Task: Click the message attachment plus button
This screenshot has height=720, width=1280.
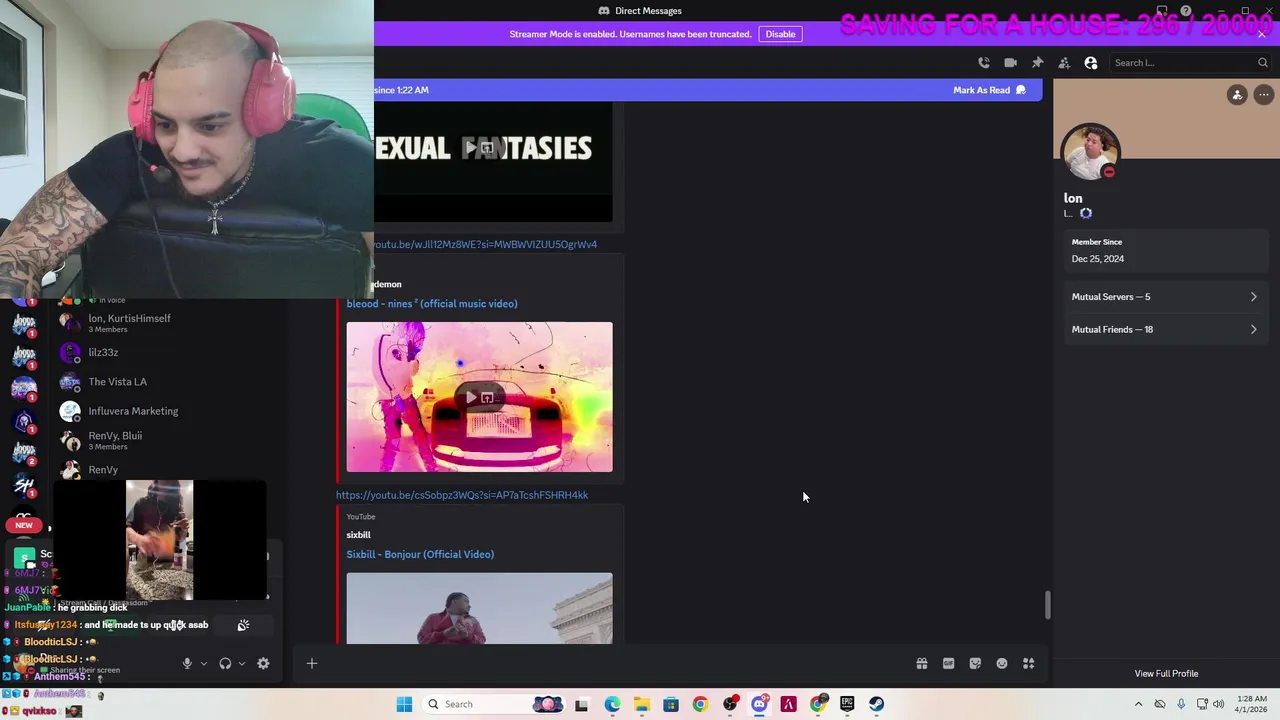Action: pyautogui.click(x=312, y=663)
